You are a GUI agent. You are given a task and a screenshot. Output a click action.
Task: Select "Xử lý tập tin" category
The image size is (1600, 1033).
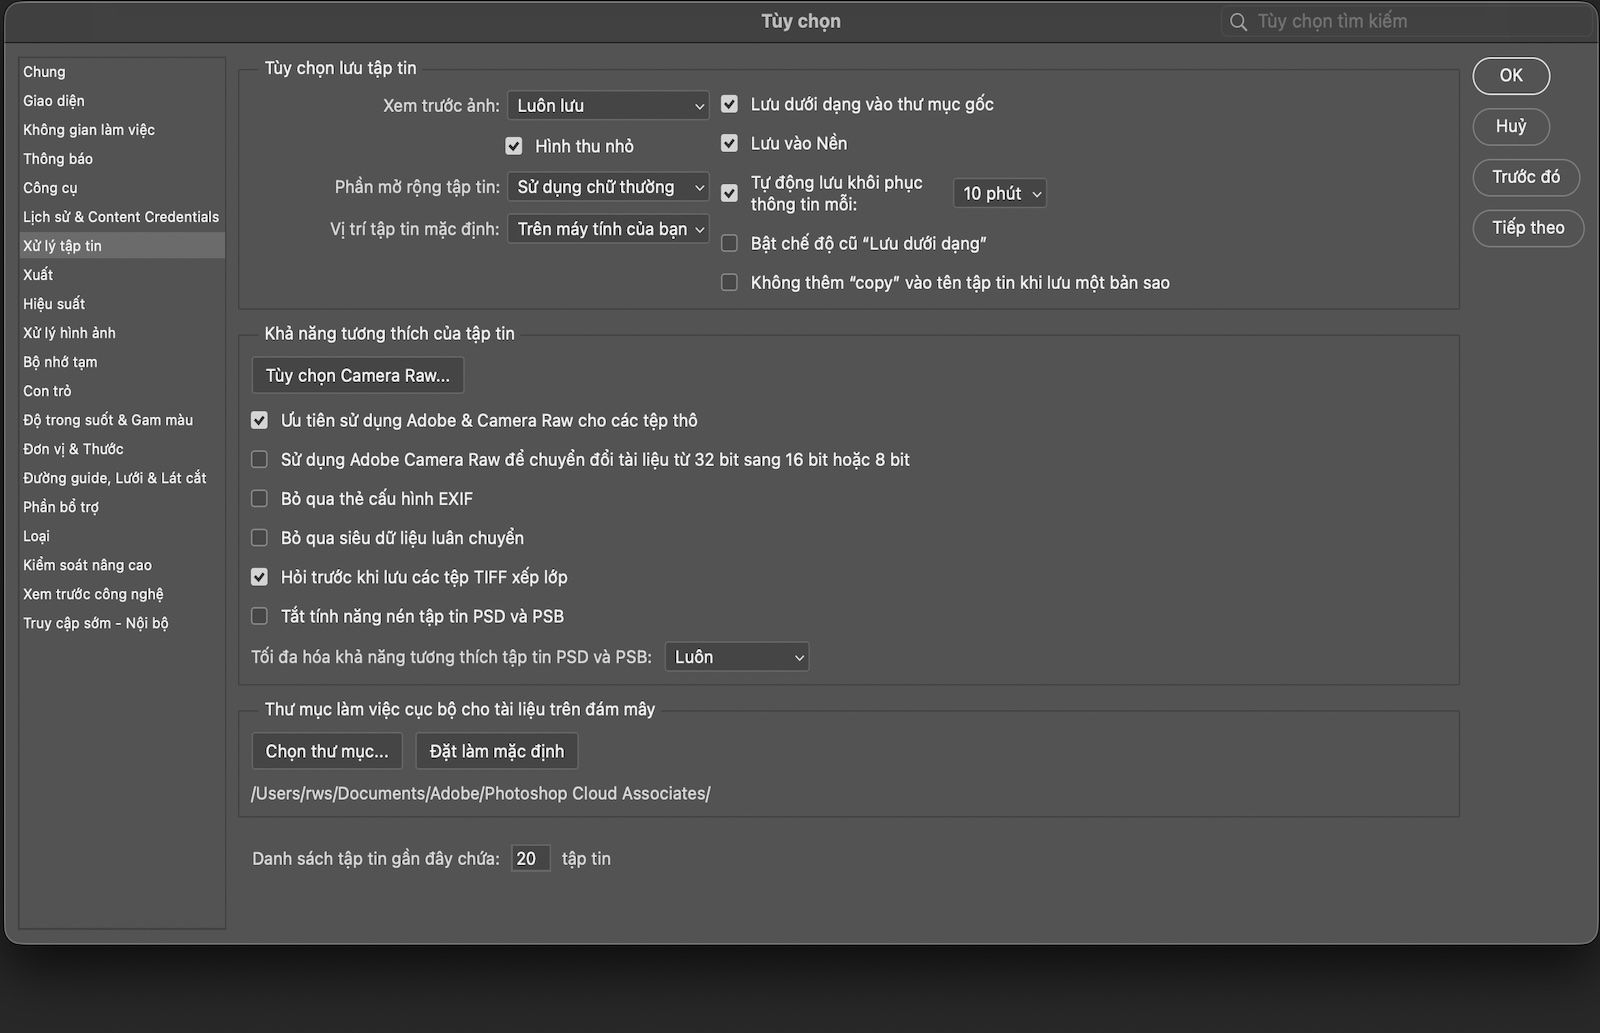[122, 246]
